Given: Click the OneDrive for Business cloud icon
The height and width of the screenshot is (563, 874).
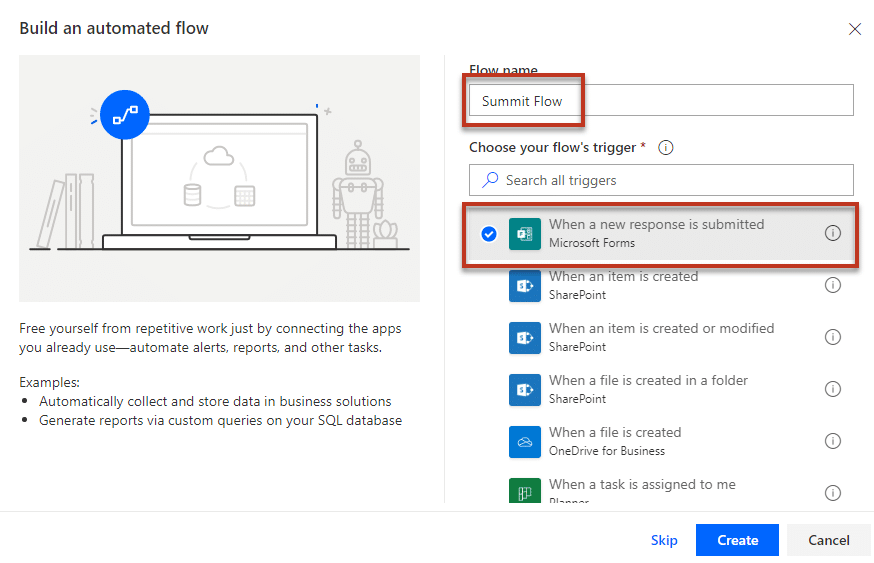Looking at the screenshot, I should click(x=525, y=441).
